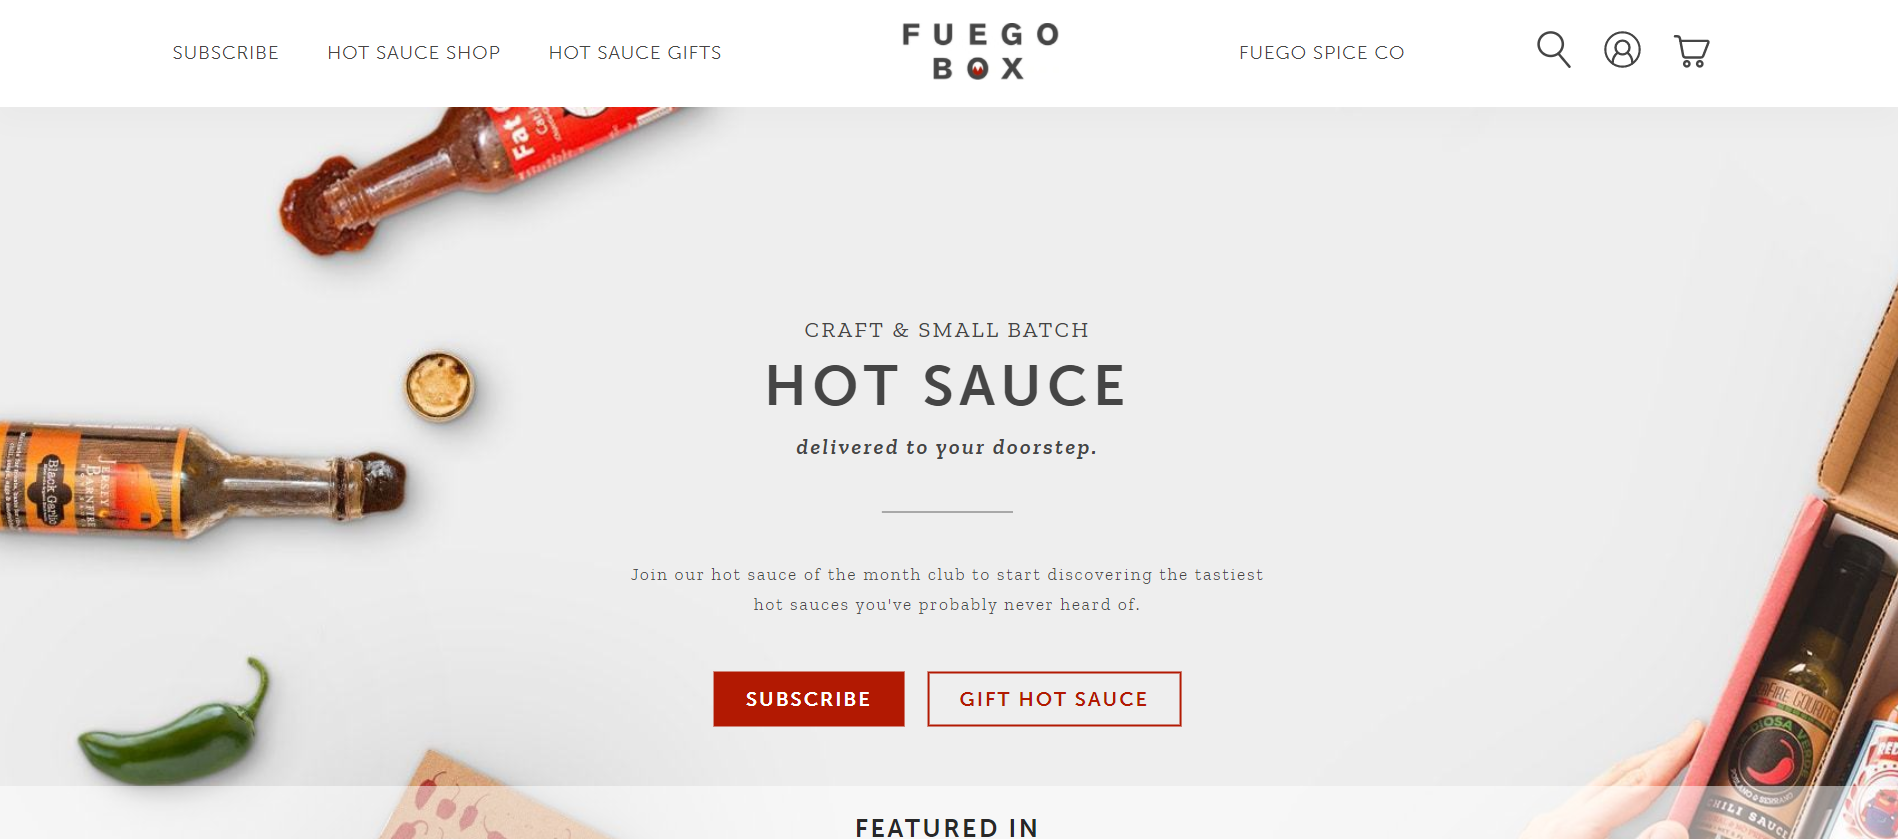1898x839 pixels.
Task: Open the search magnifier icon
Action: 1553,49
